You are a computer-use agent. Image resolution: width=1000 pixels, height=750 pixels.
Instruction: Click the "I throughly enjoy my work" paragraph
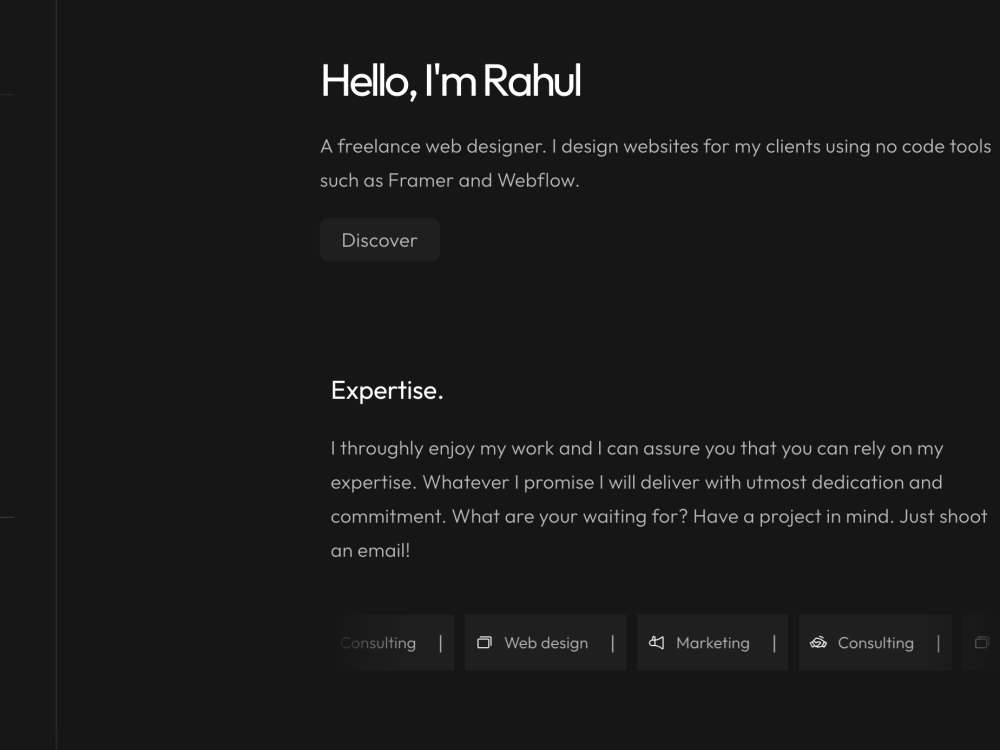pyautogui.click(x=659, y=499)
